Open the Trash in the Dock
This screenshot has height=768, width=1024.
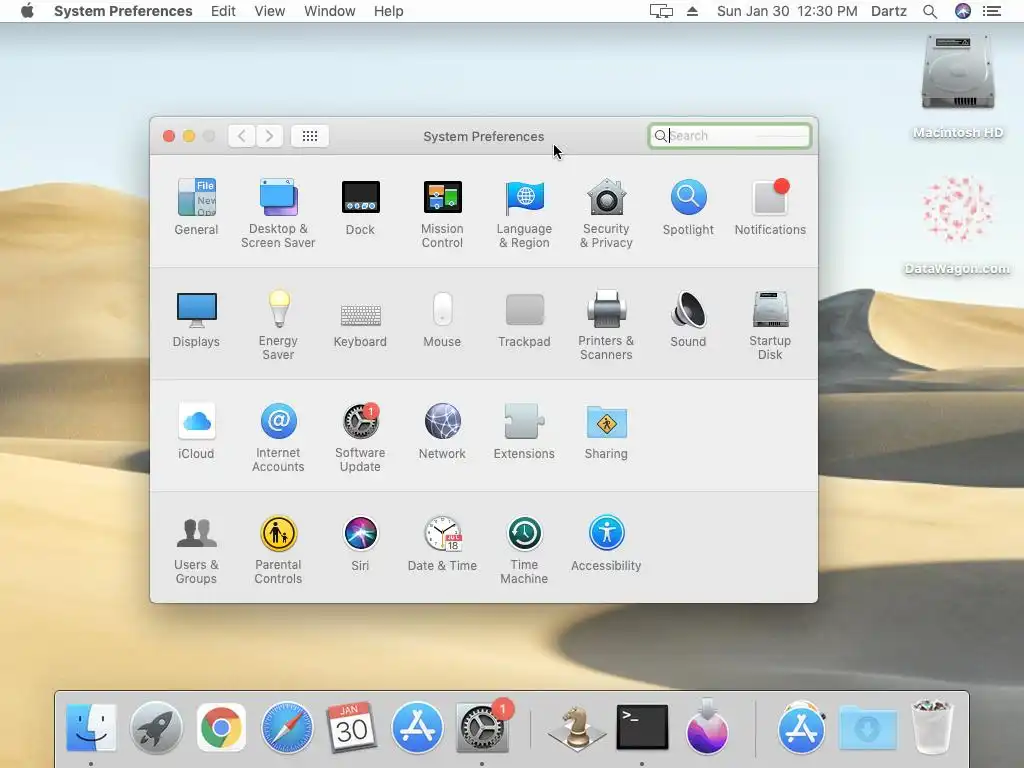coord(932,726)
